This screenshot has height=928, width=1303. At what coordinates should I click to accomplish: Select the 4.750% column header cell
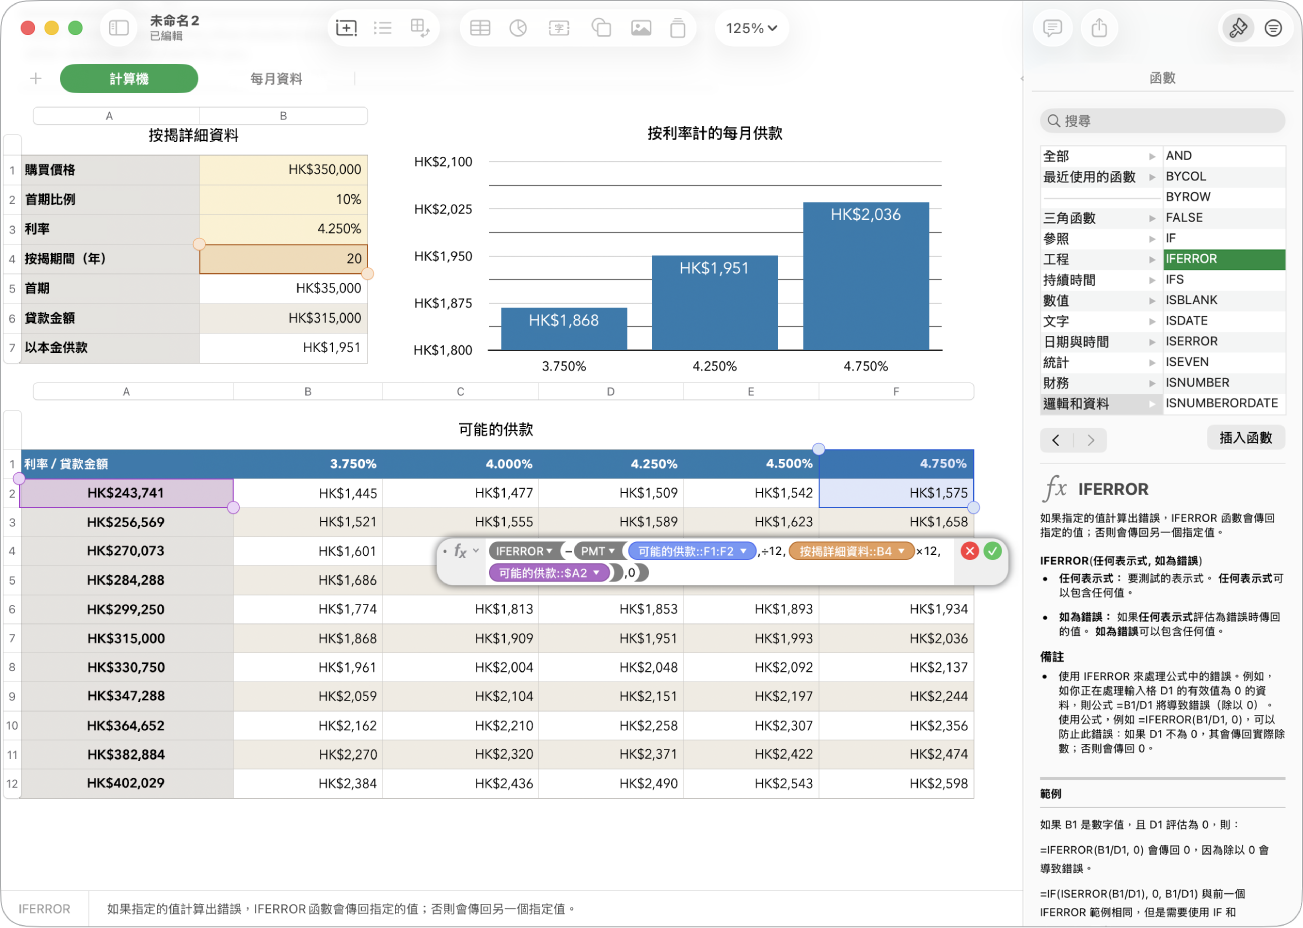point(896,464)
